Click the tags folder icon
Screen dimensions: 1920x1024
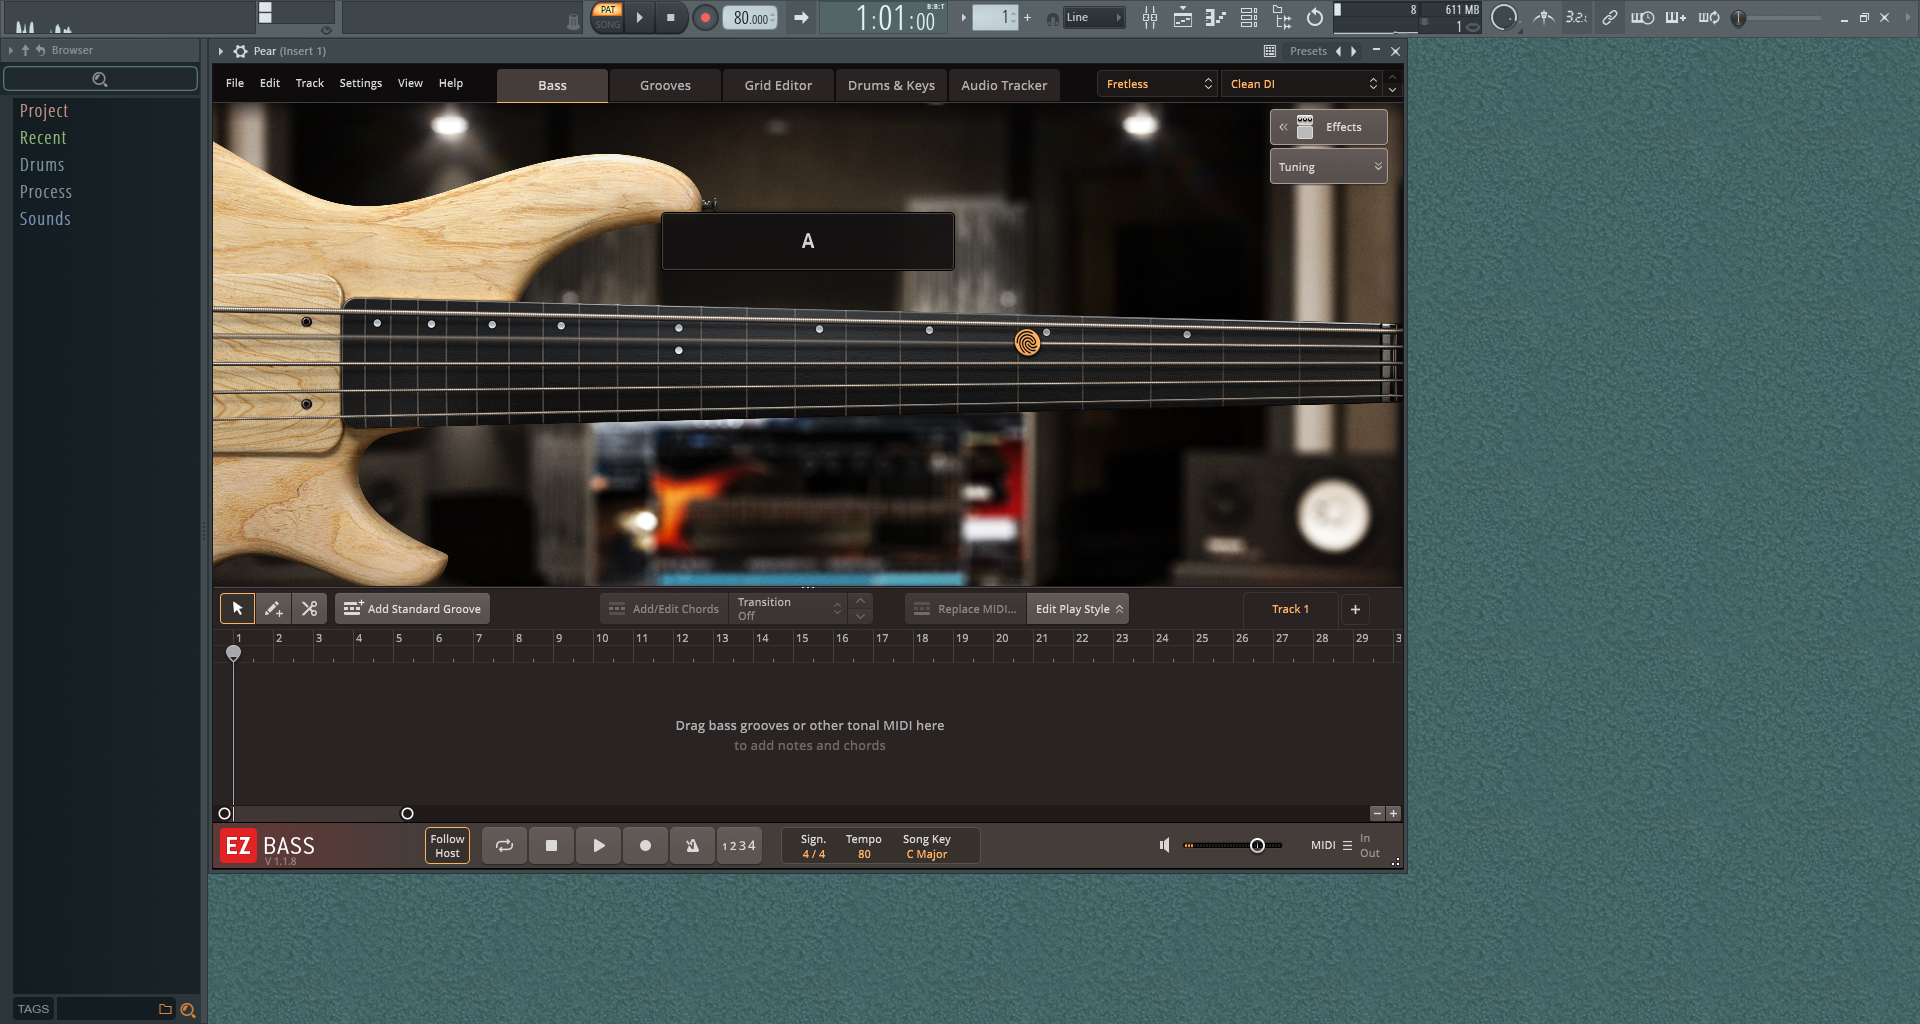(165, 1009)
